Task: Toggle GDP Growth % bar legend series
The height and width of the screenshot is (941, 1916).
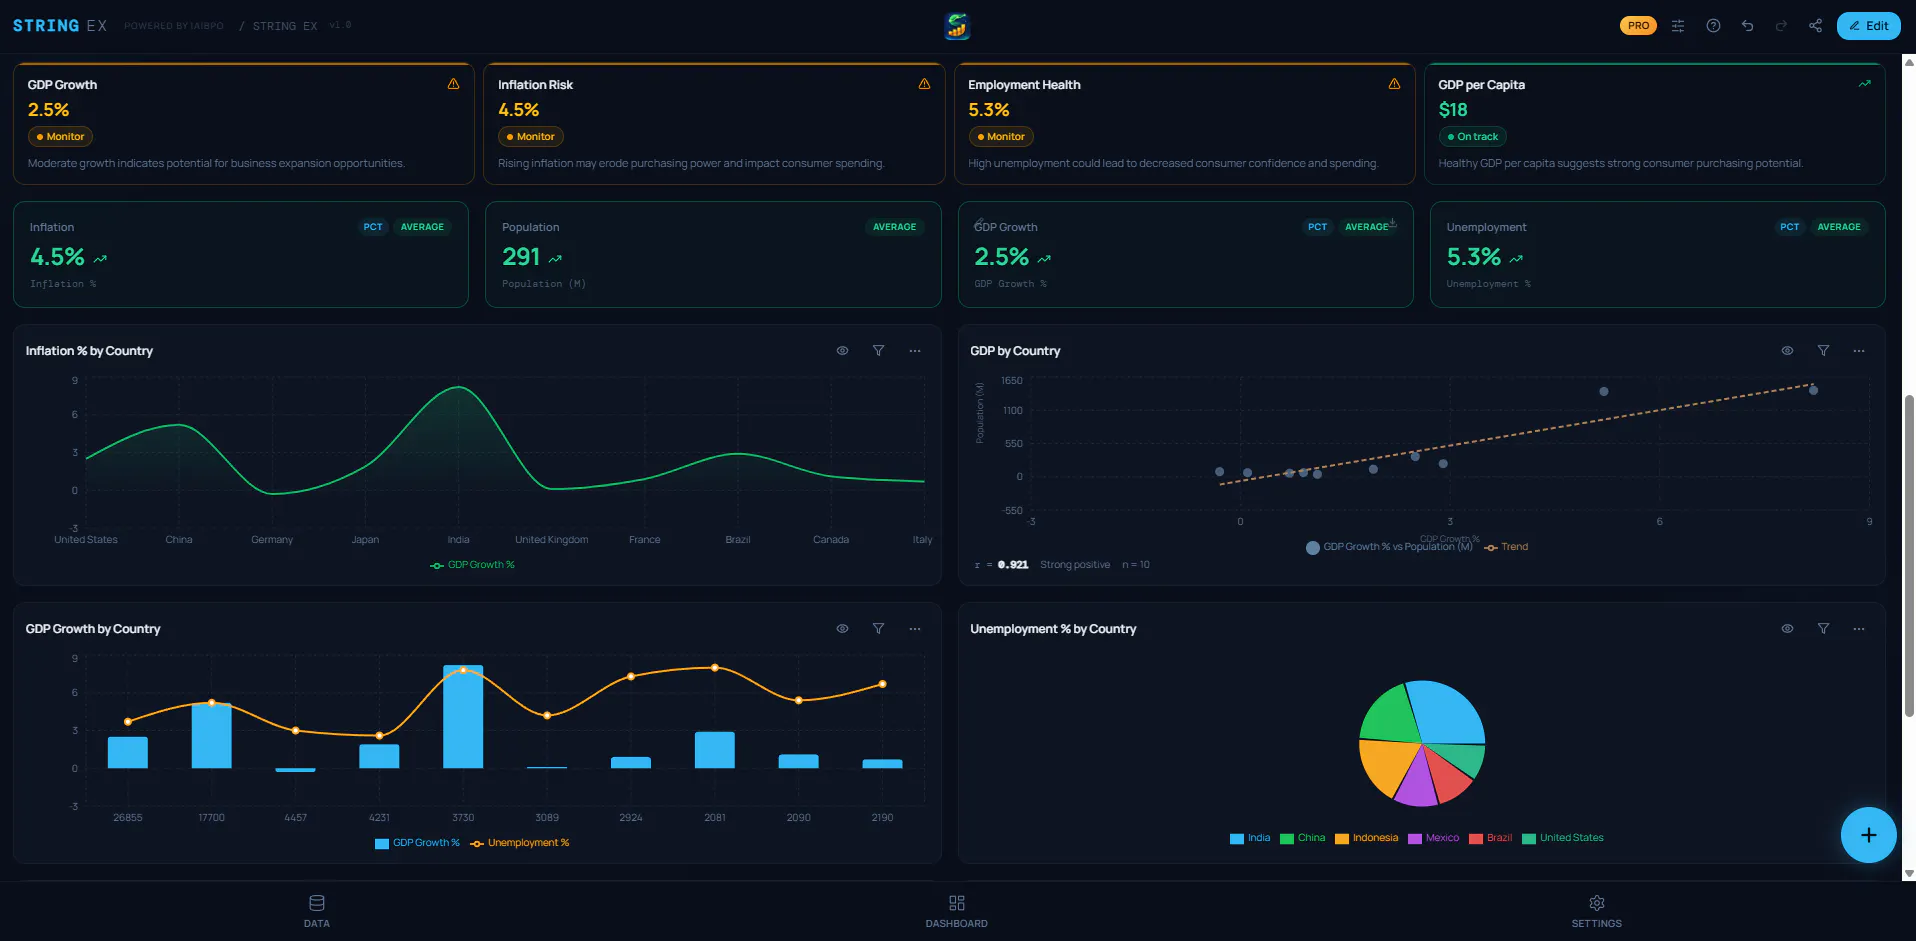Action: [x=417, y=843]
